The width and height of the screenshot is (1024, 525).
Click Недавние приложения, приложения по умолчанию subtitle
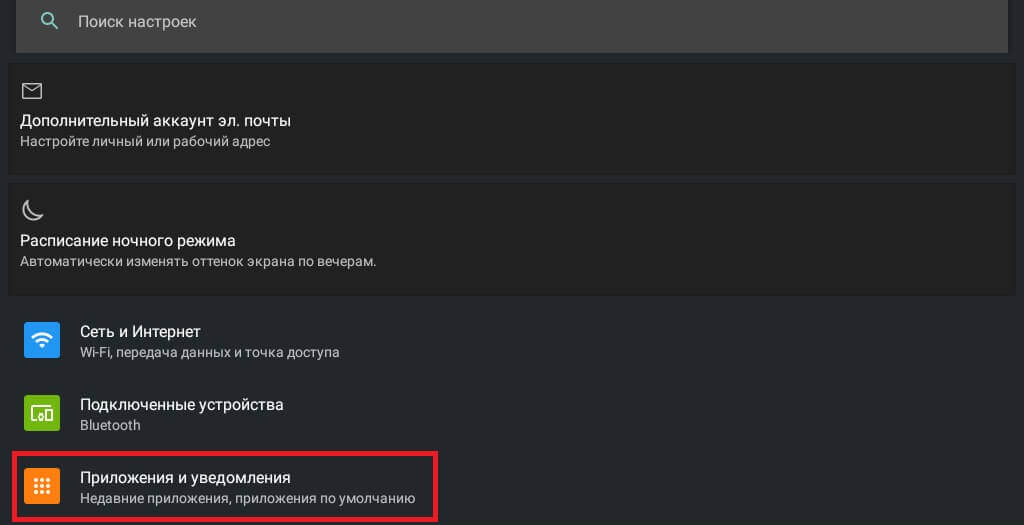point(248,499)
